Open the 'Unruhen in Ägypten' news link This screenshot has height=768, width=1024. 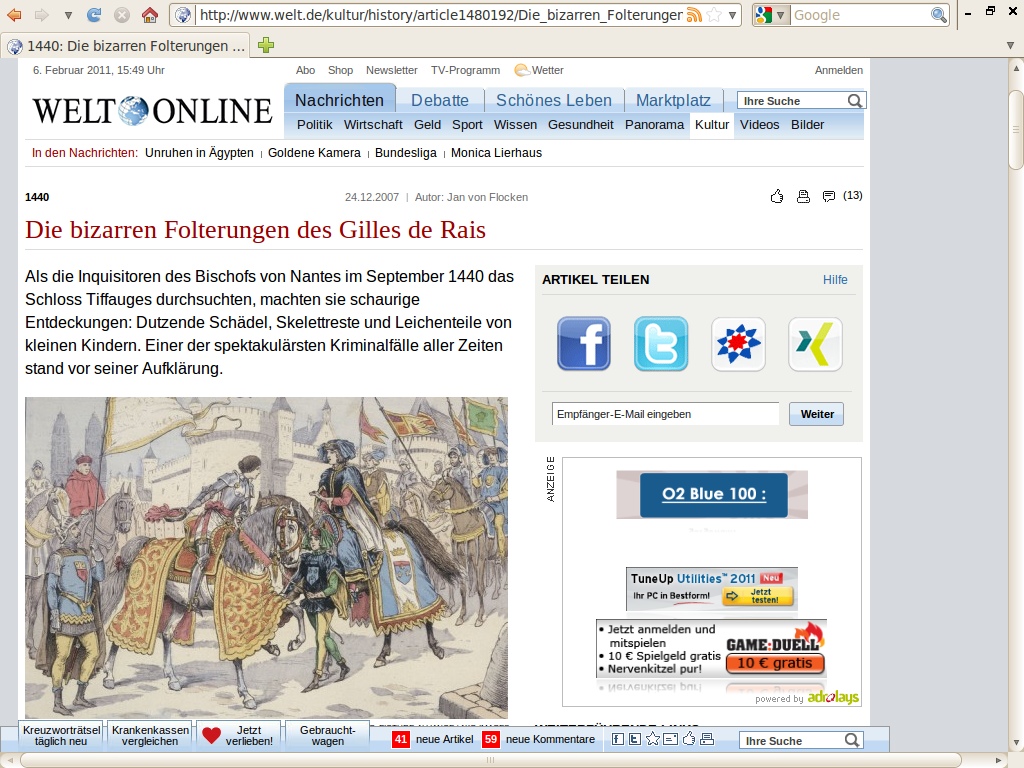pos(199,153)
